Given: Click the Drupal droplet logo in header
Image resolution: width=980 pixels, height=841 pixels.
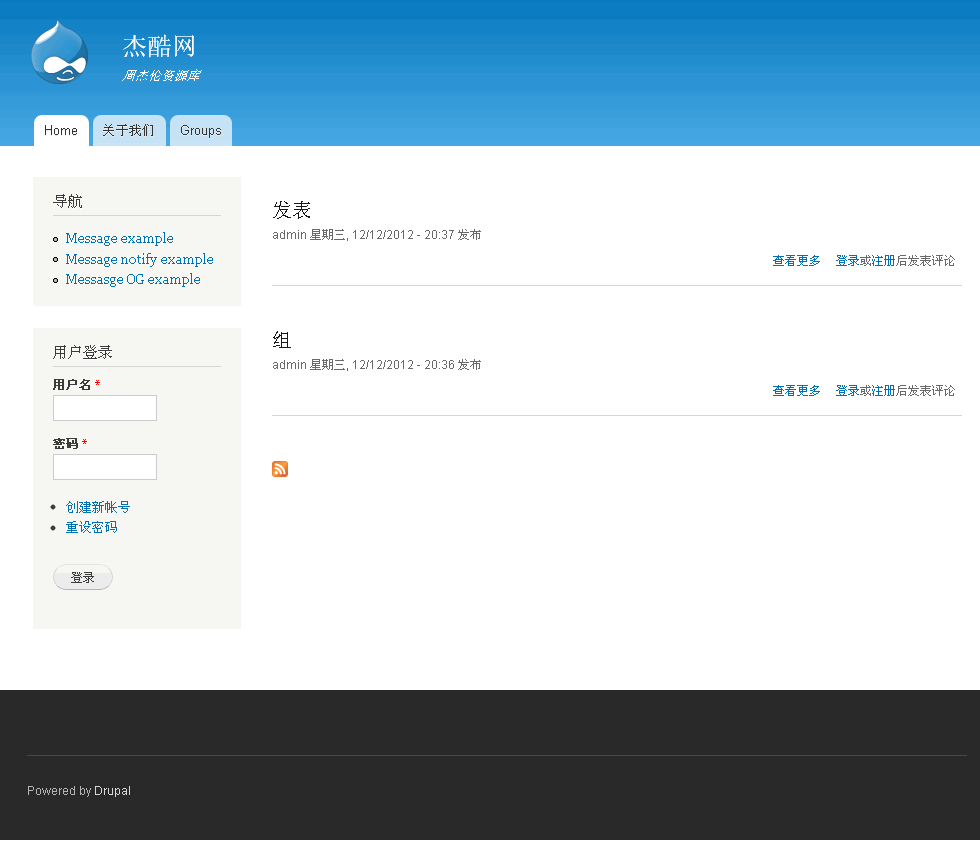Looking at the screenshot, I should (x=58, y=52).
